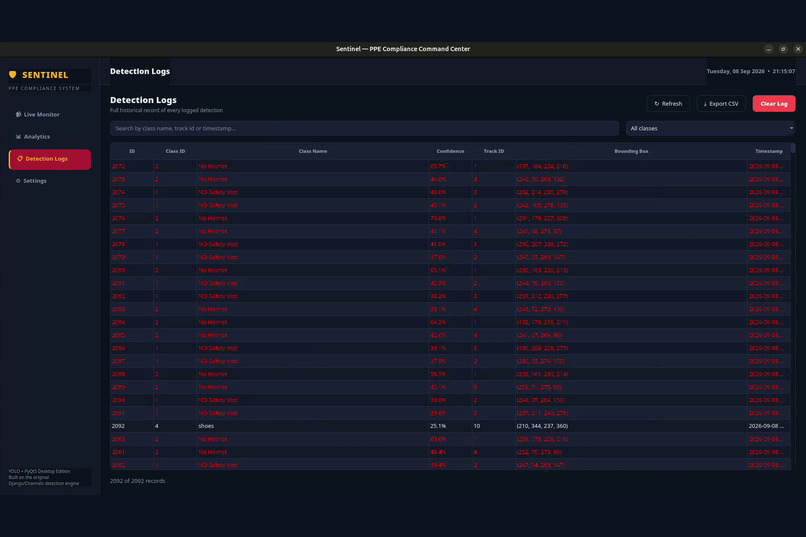Select the ID cell 2072

click(x=132, y=166)
